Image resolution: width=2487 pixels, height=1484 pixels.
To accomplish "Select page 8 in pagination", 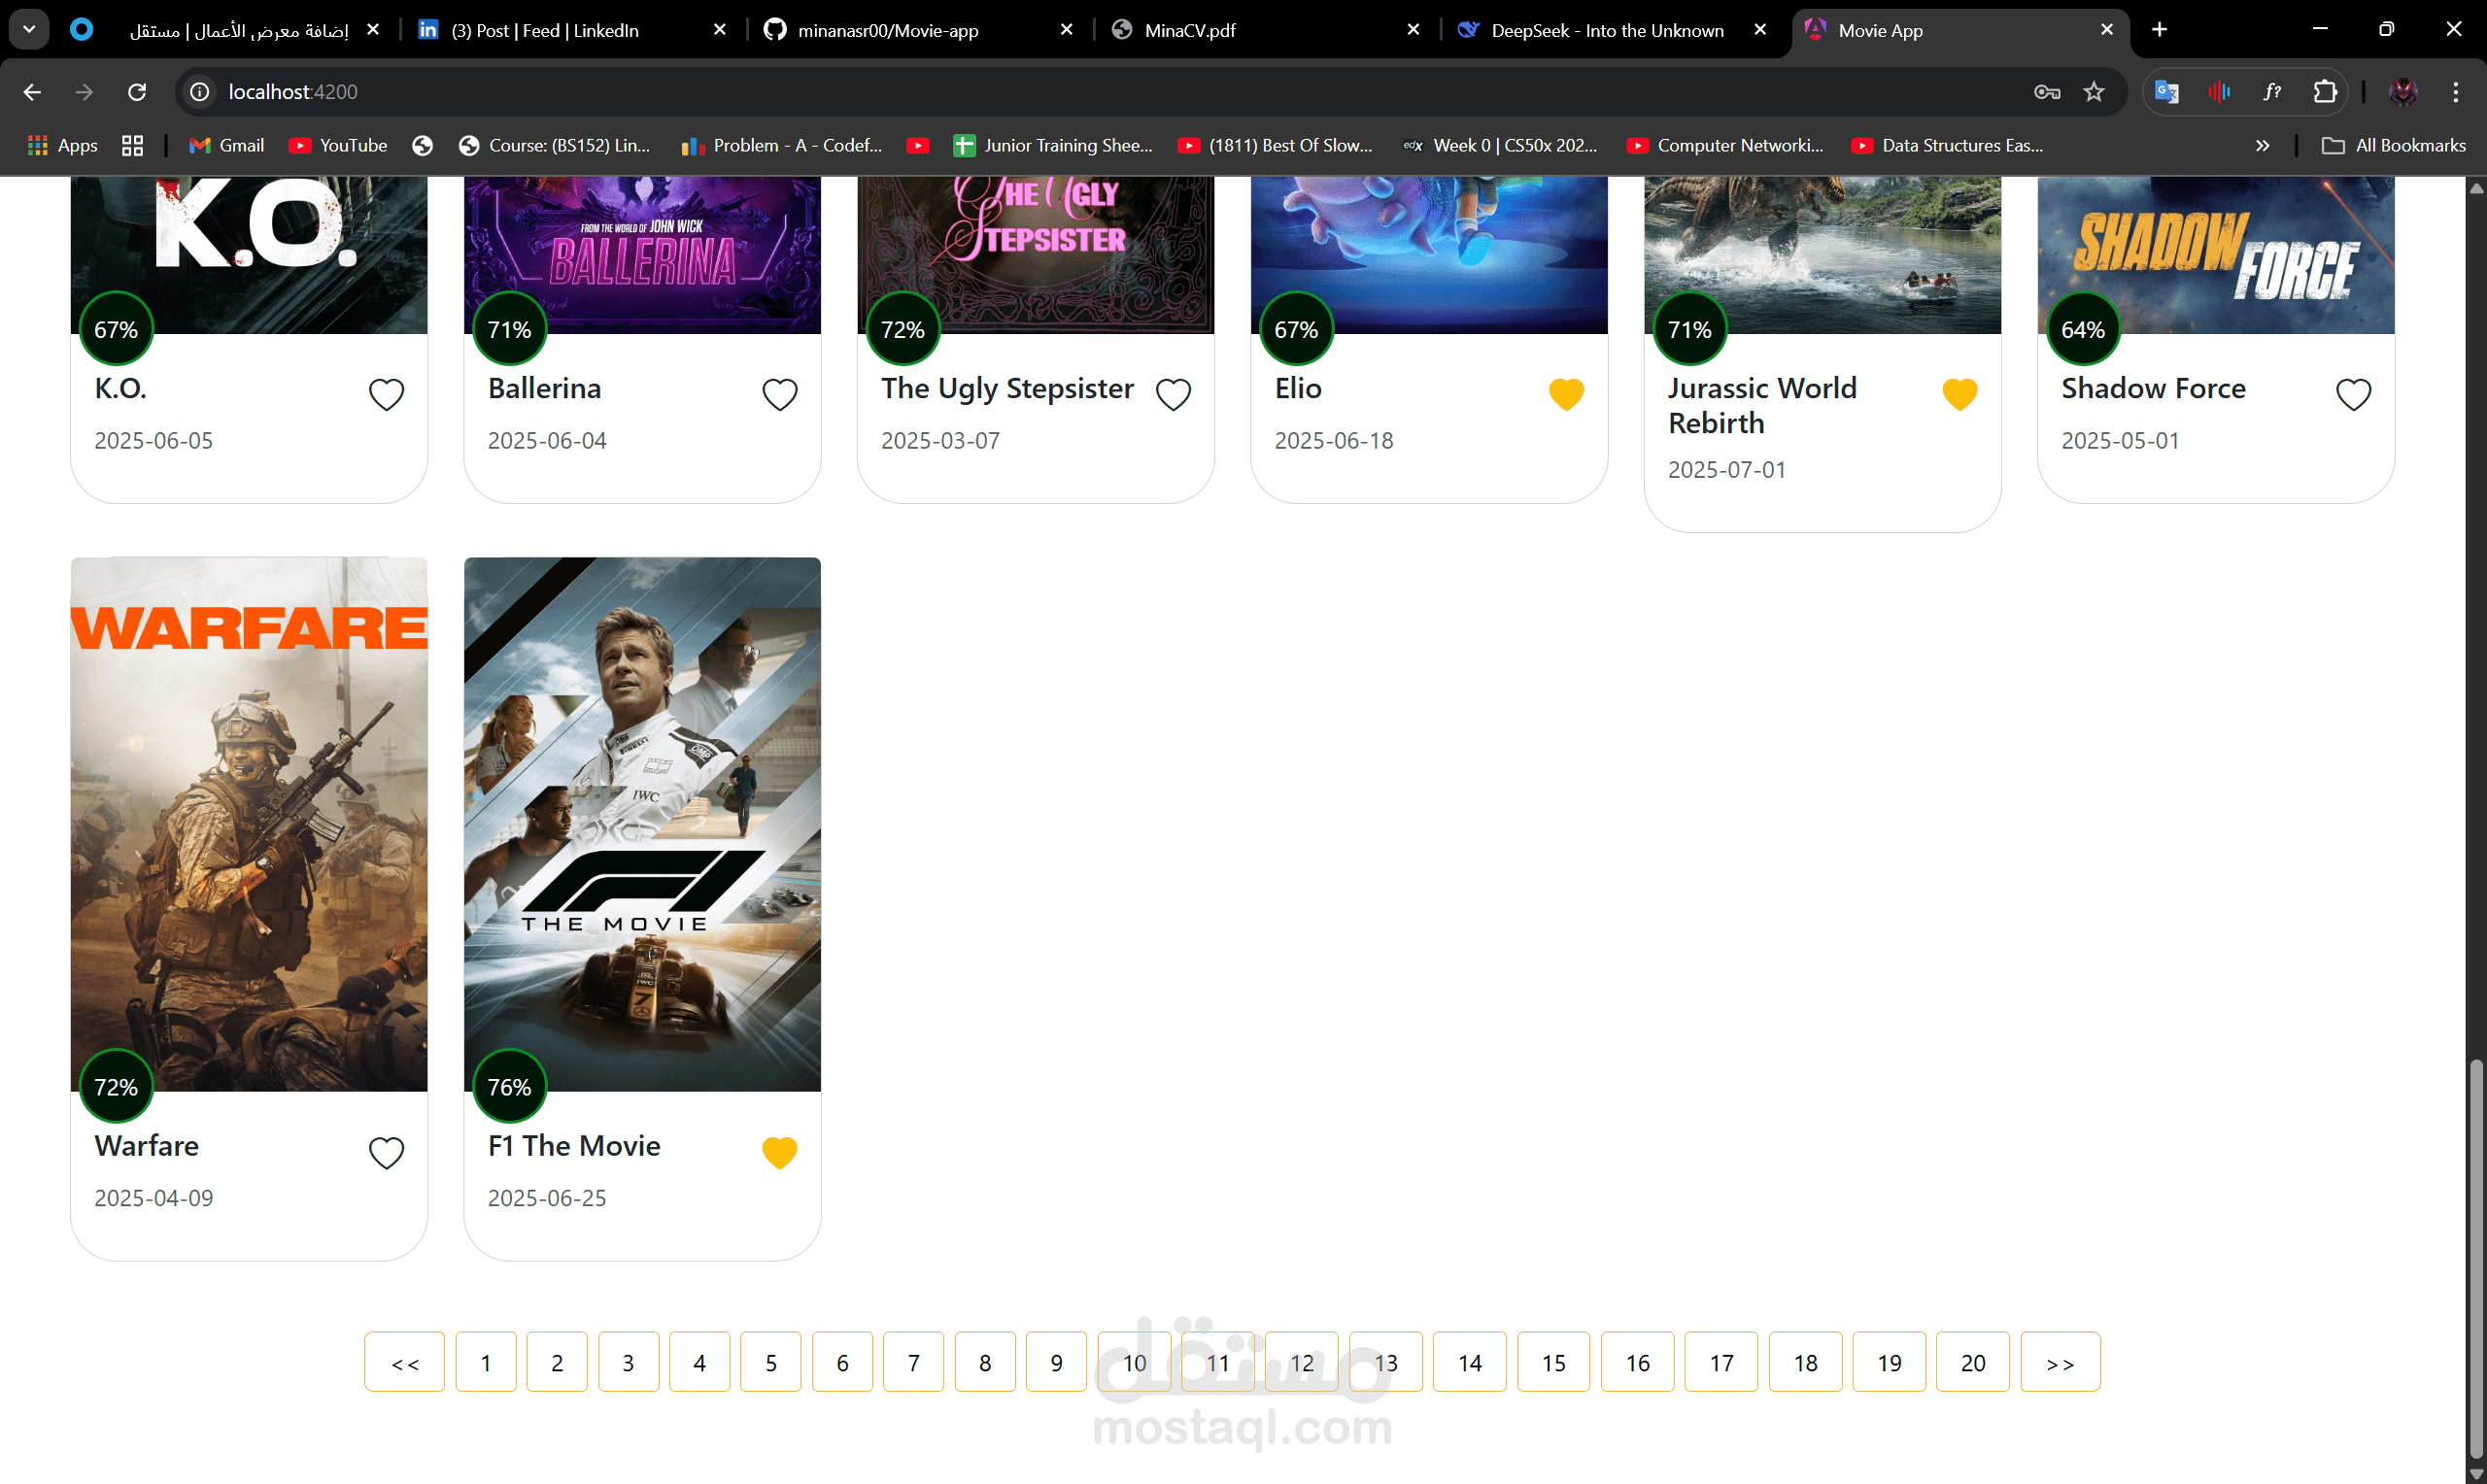I will (985, 1361).
